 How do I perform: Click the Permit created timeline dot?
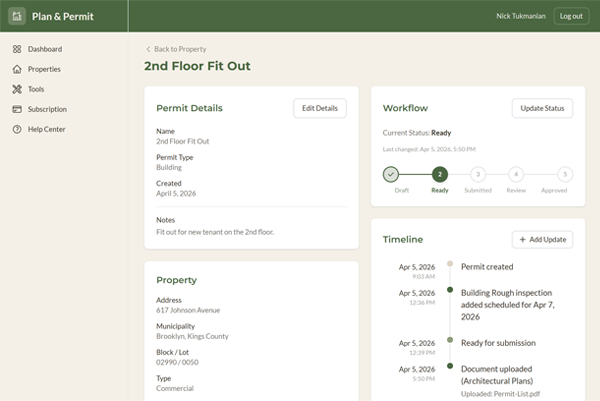pyautogui.click(x=450, y=264)
